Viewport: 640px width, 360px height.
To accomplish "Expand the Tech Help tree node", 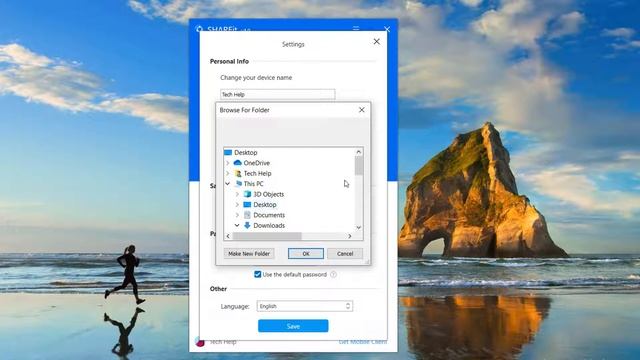I will point(228,173).
